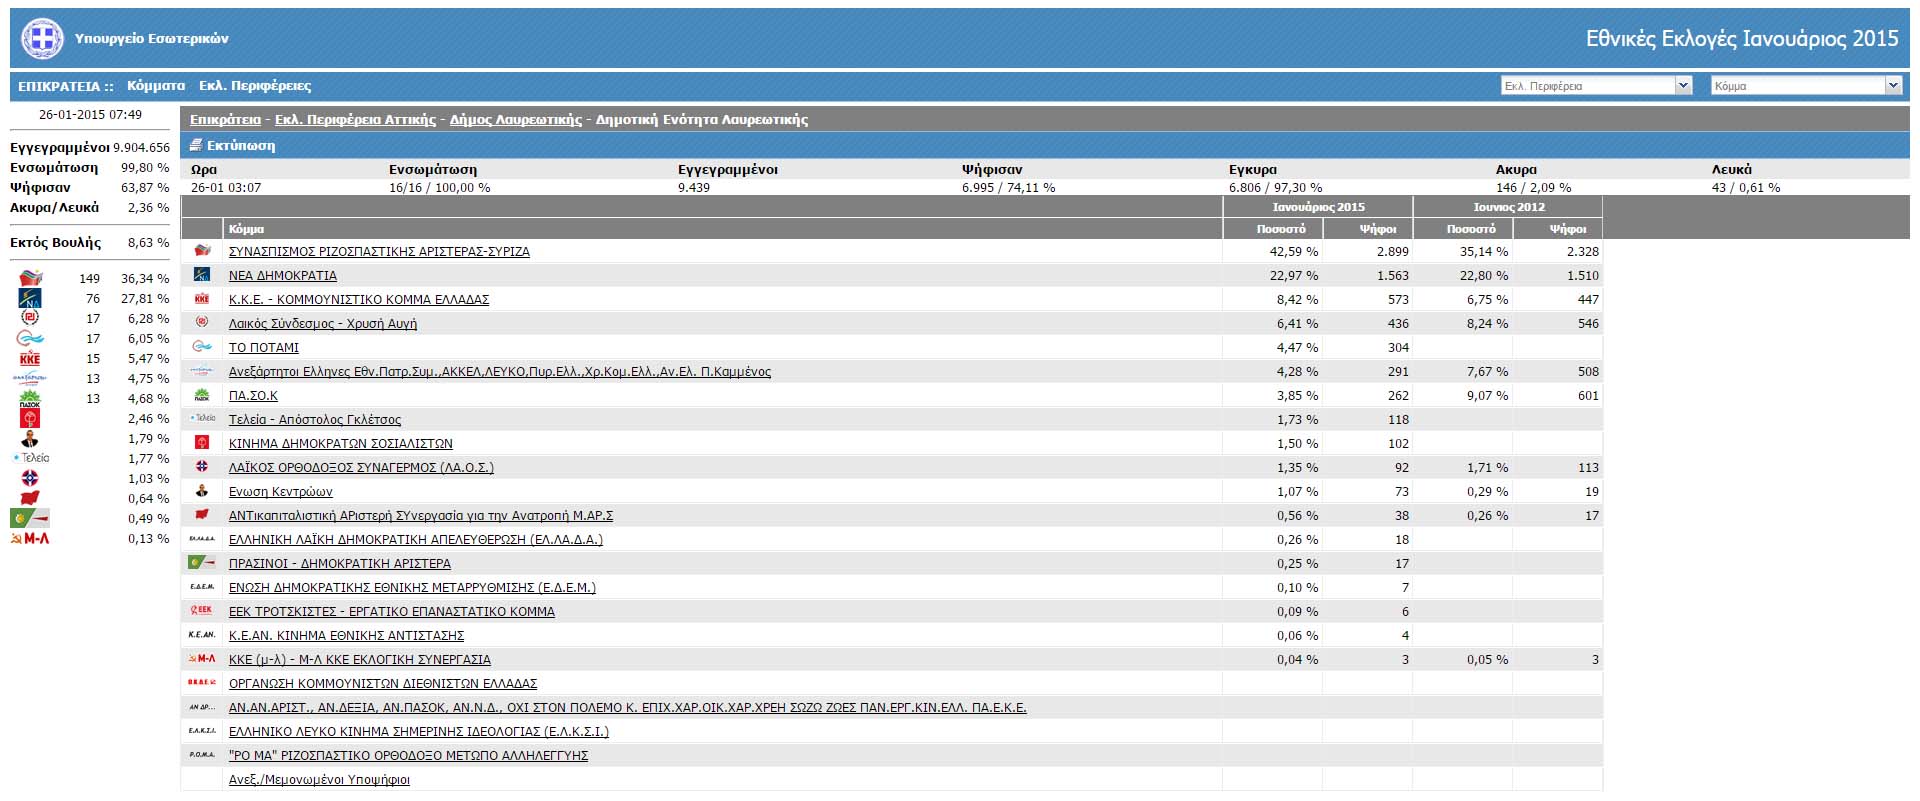
Task: Open the ΠΑ.ΣΟ.Κ party link
Action: coord(253,396)
